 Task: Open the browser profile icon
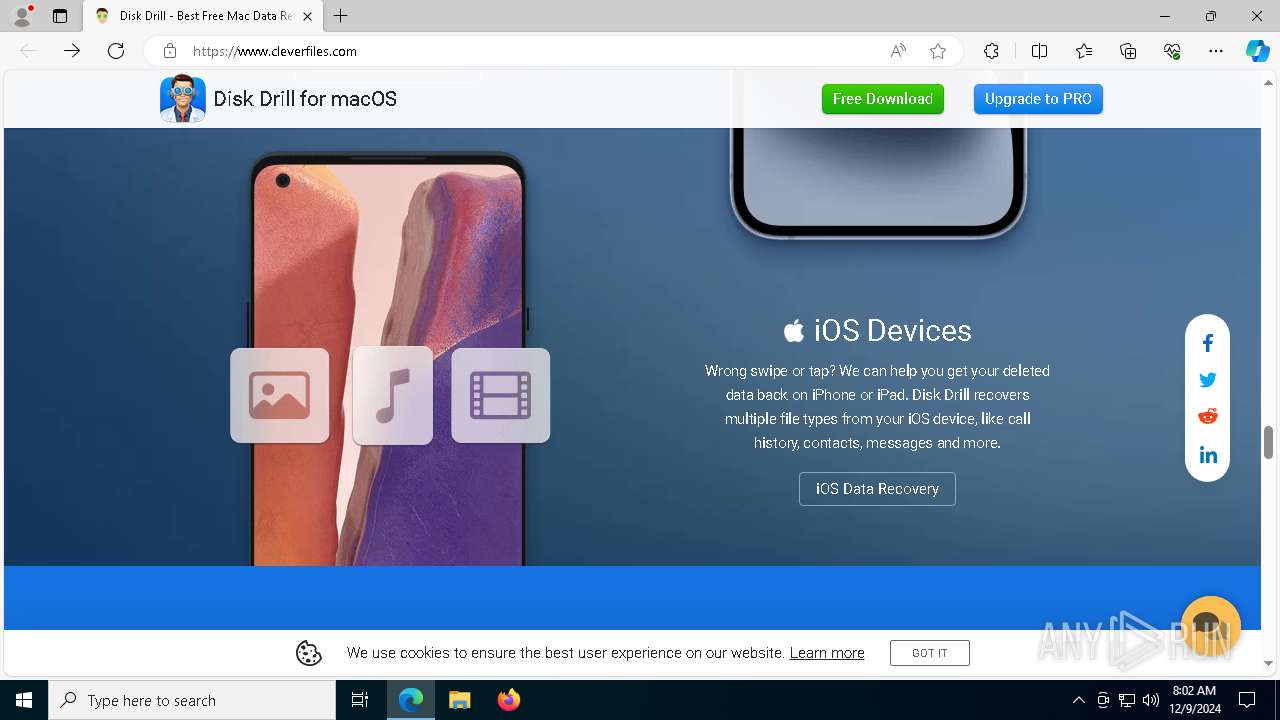pos(22,16)
